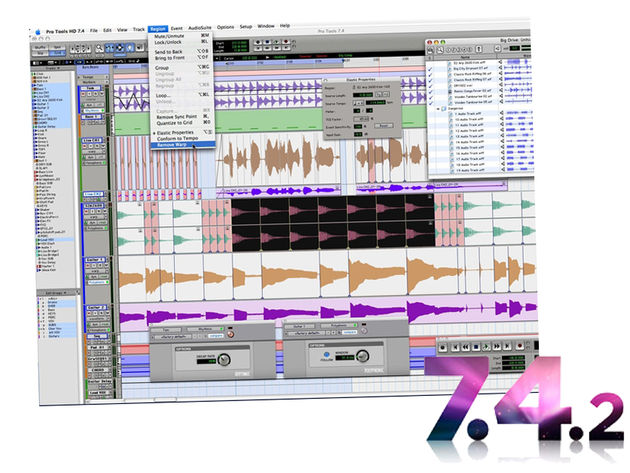Select the 14 Audio Track file
630x473 pixels.
click(469, 142)
